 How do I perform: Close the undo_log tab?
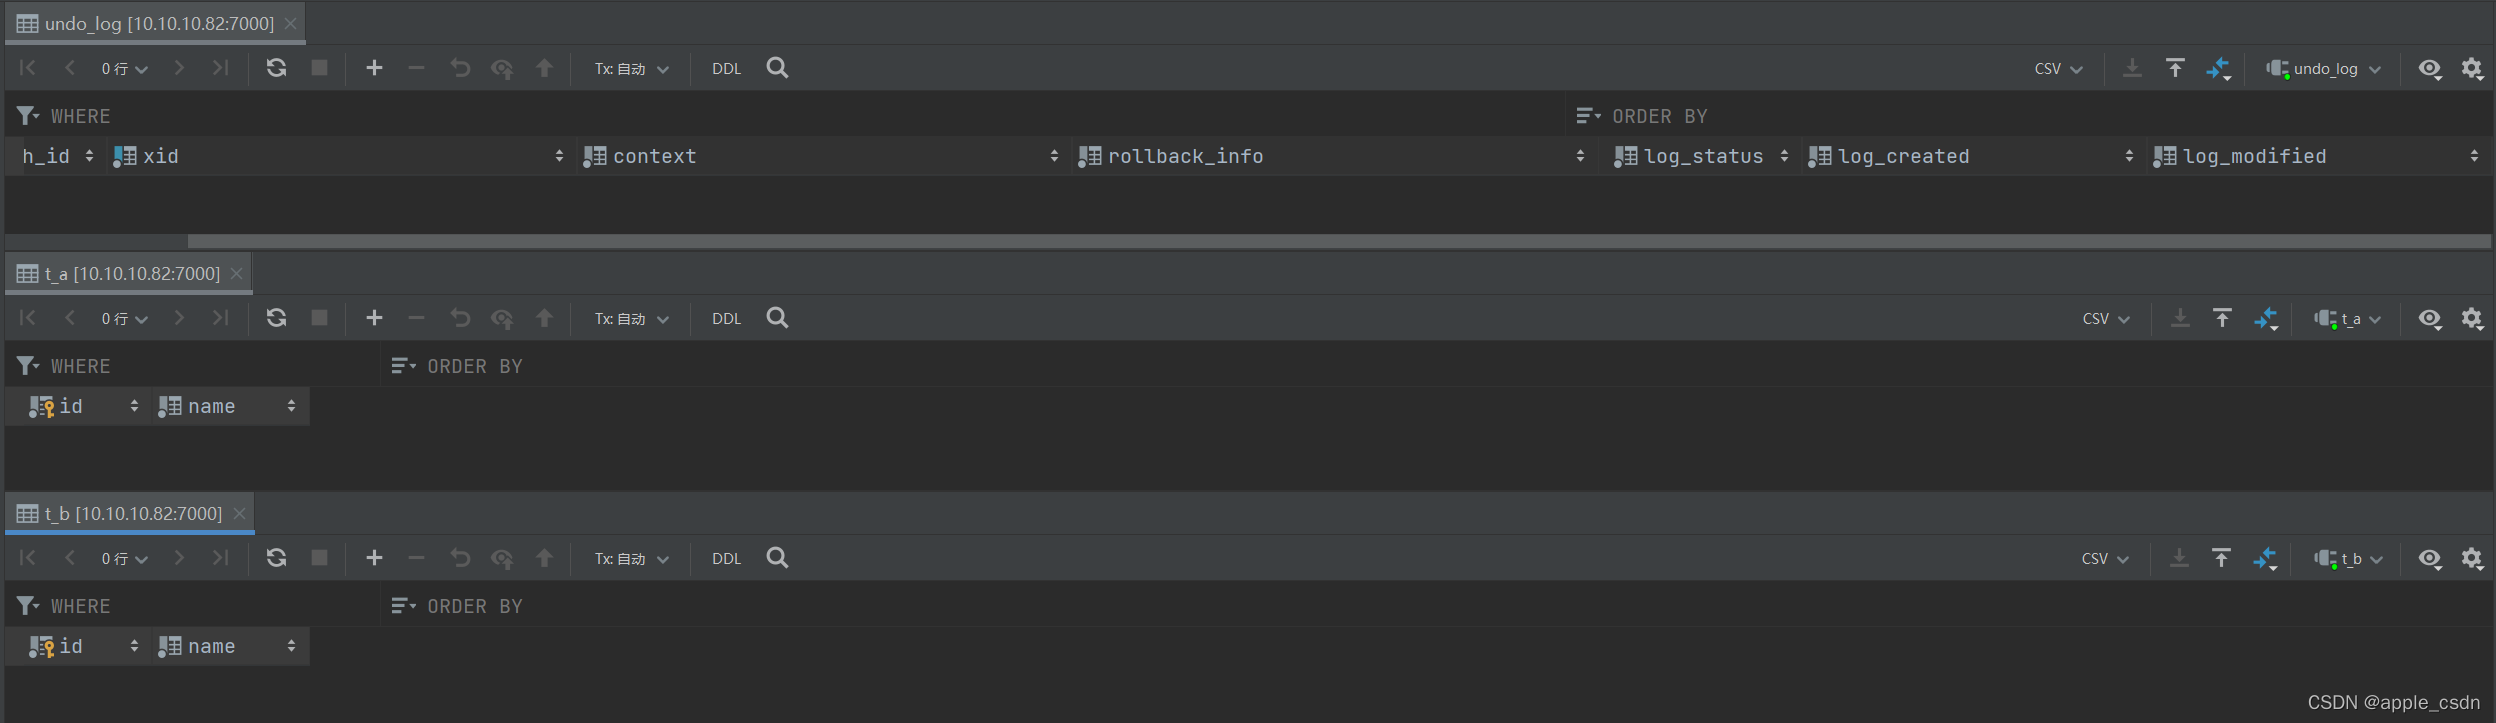[x=290, y=23]
